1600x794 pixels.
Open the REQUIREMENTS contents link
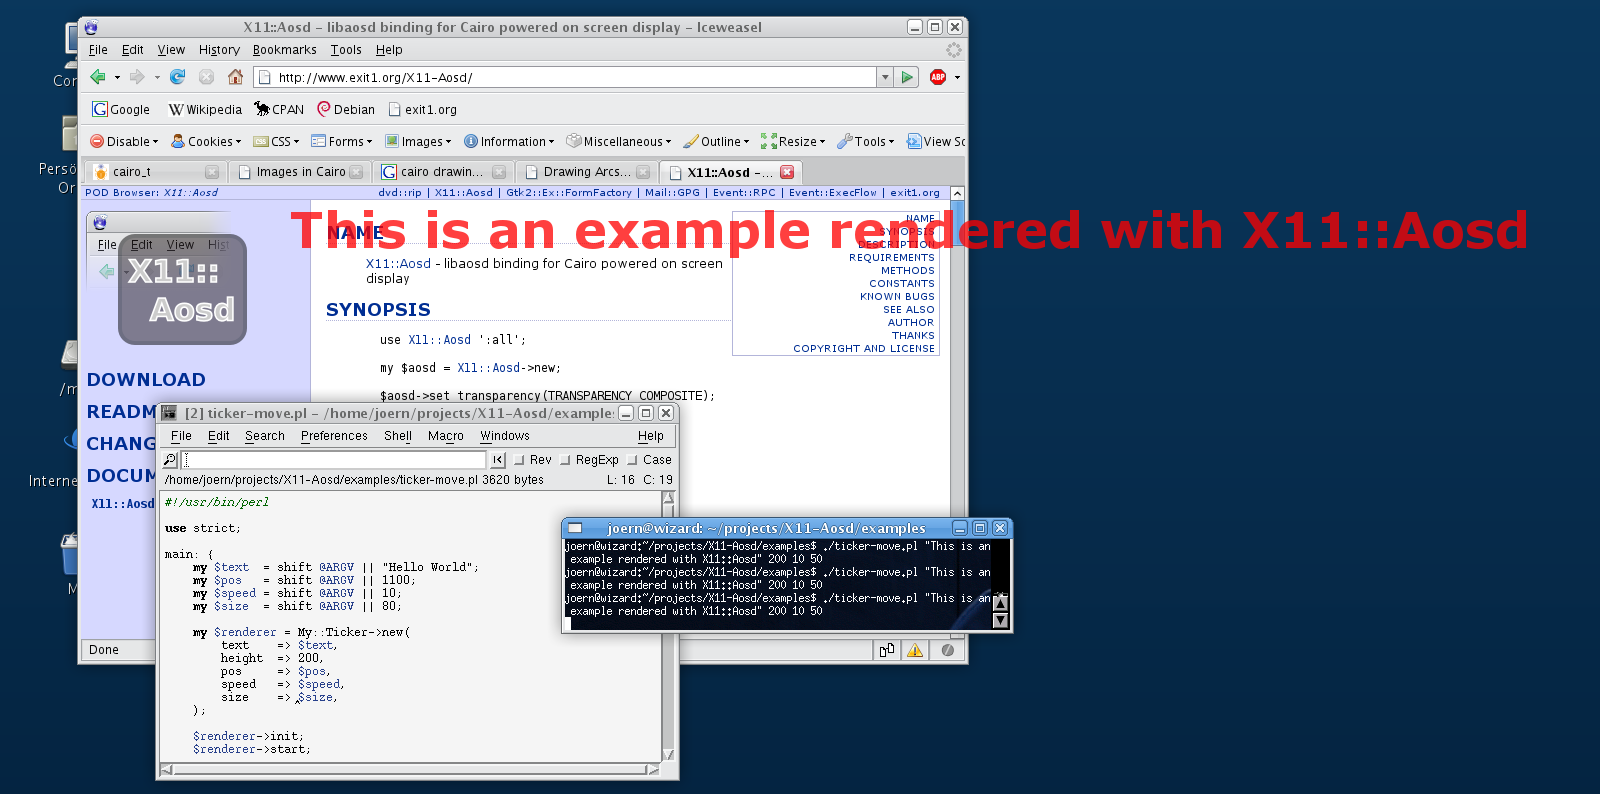[x=891, y=258]
